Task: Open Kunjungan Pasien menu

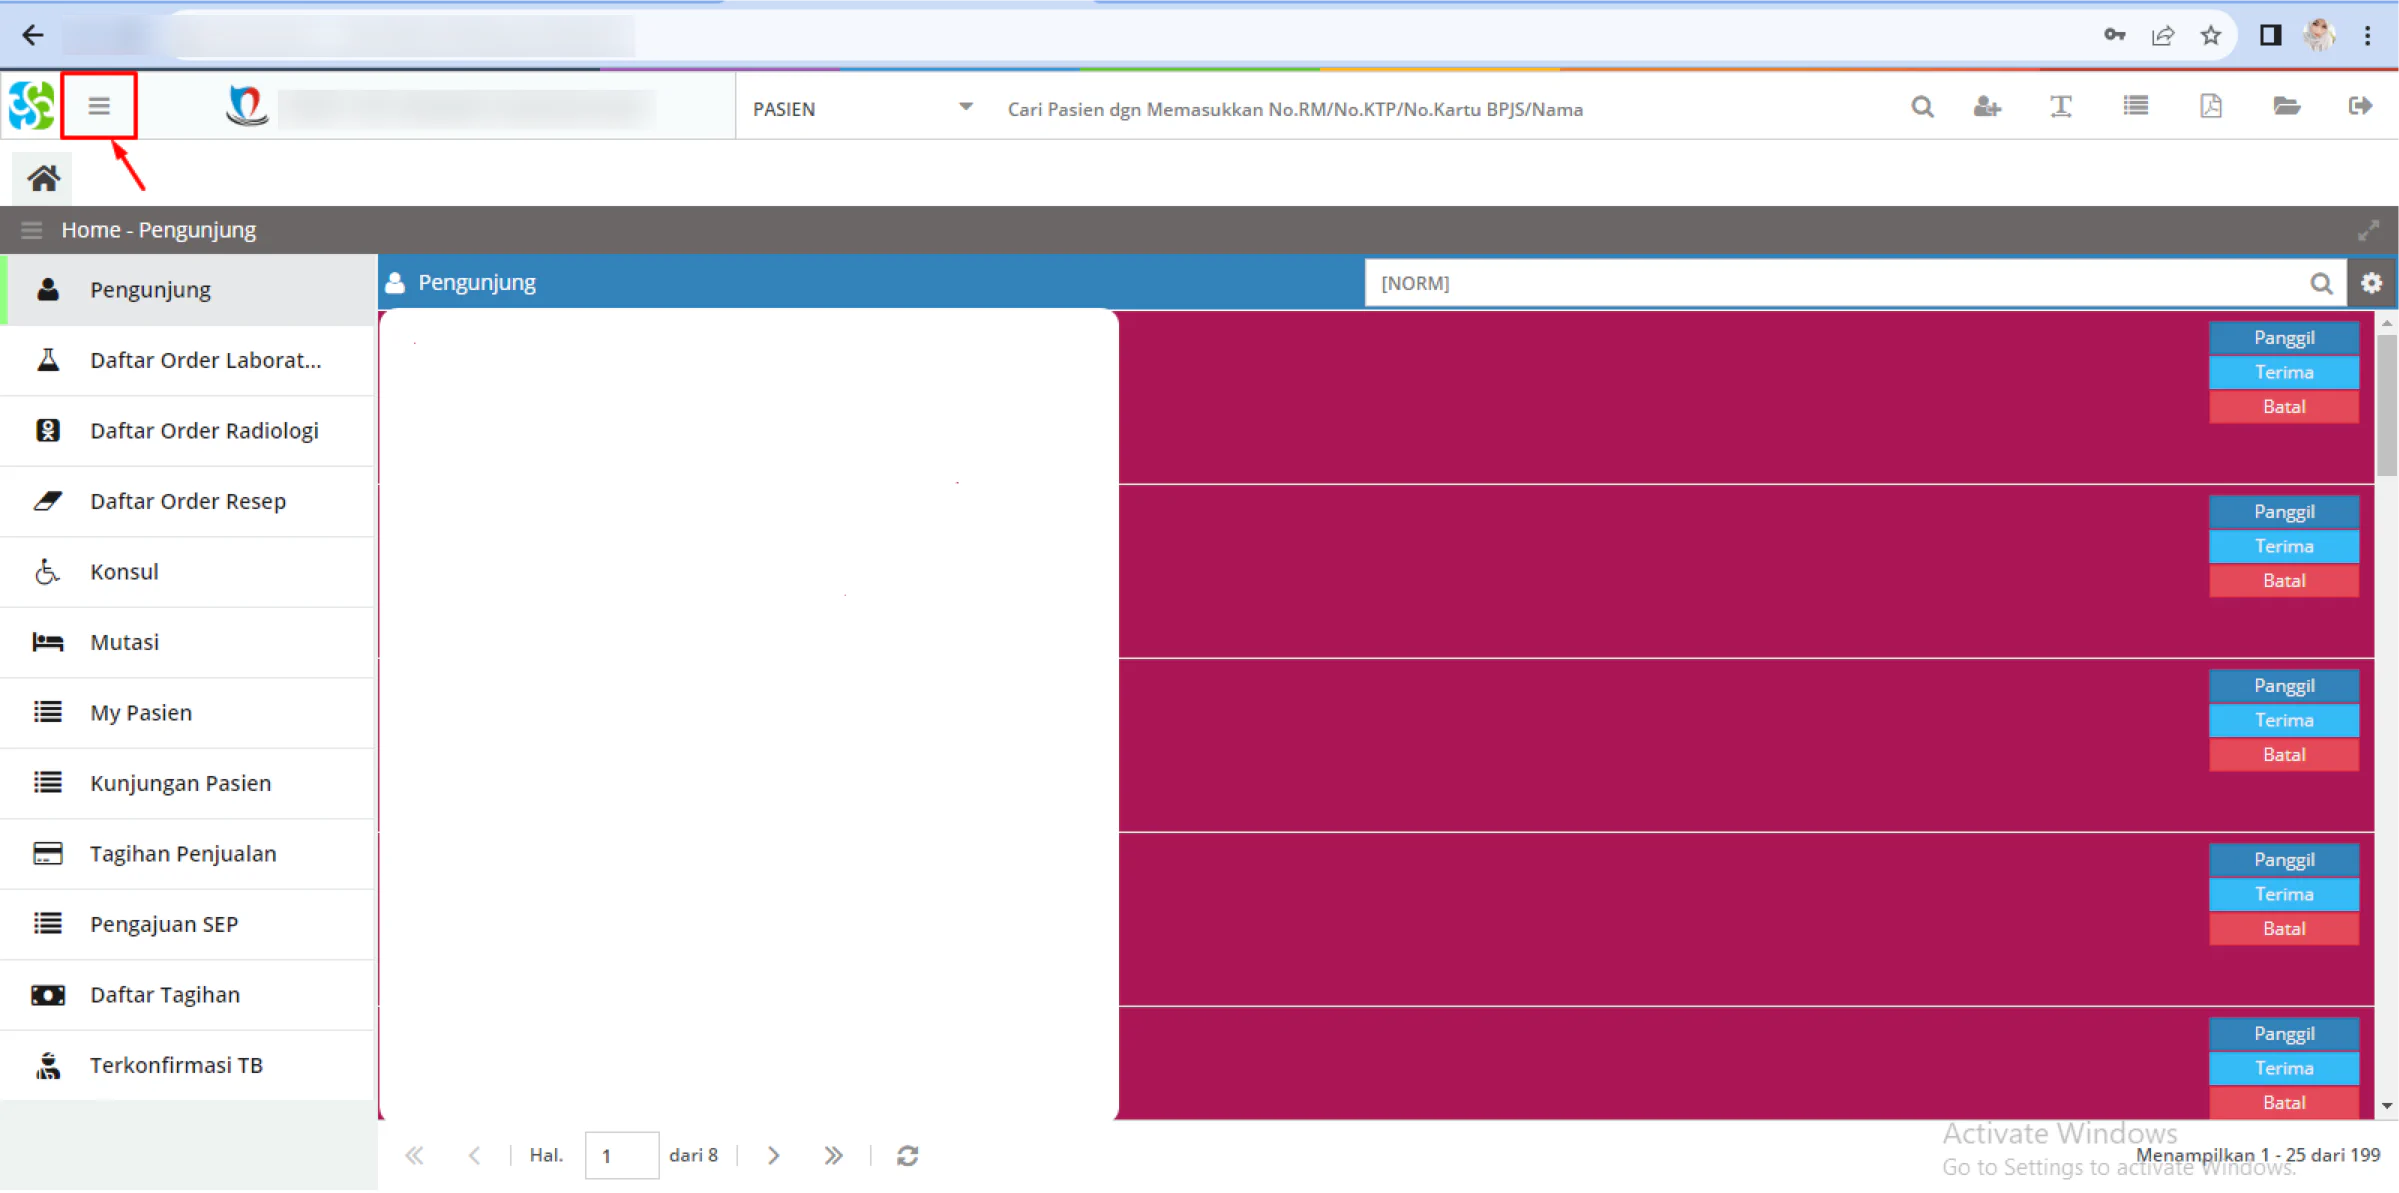Action: pos(188,783)
